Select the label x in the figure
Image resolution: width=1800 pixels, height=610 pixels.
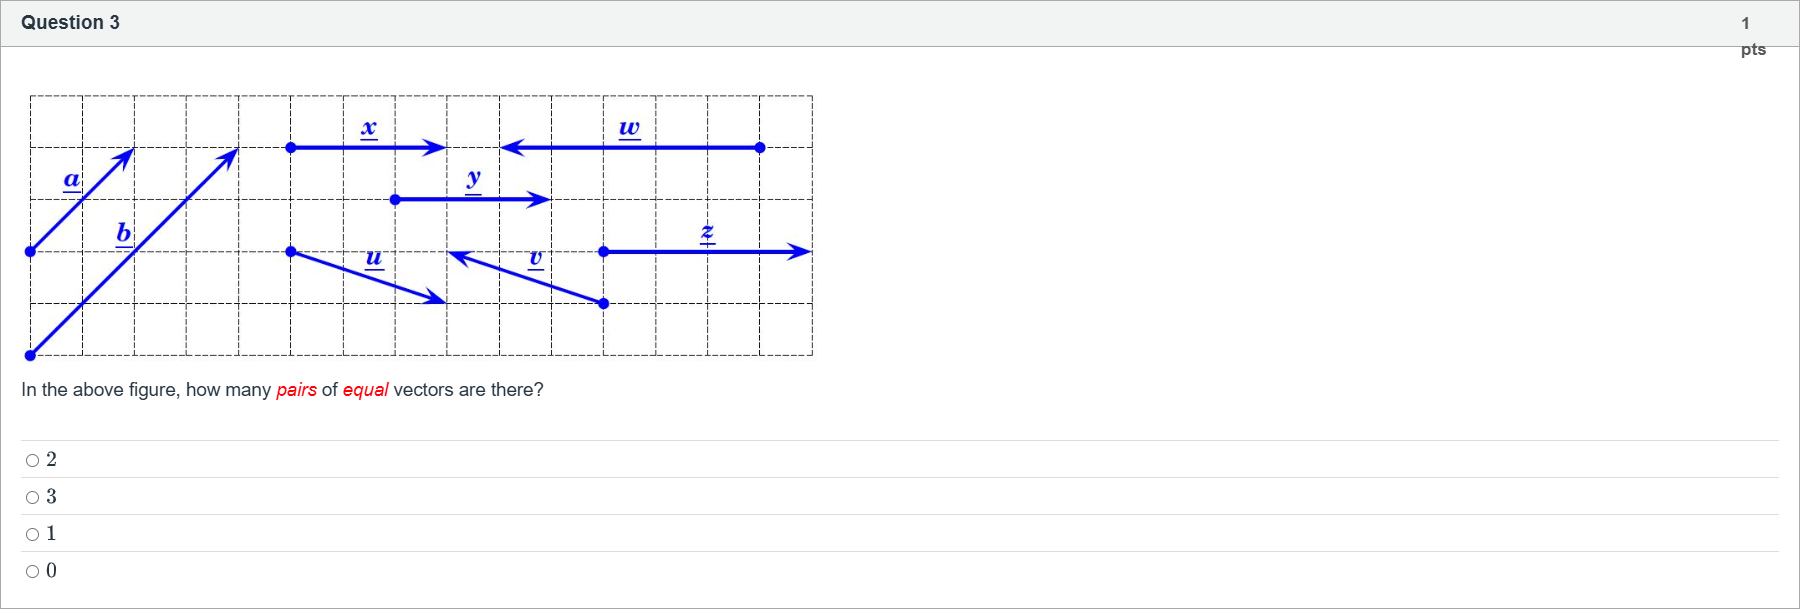(x=369, y=128)
